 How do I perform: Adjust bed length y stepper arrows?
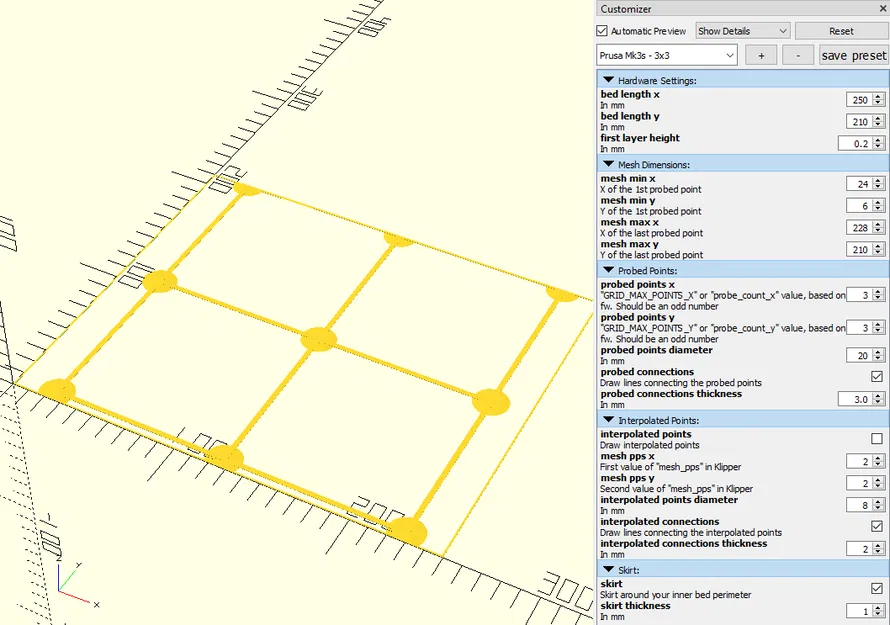tap(879, 121)
